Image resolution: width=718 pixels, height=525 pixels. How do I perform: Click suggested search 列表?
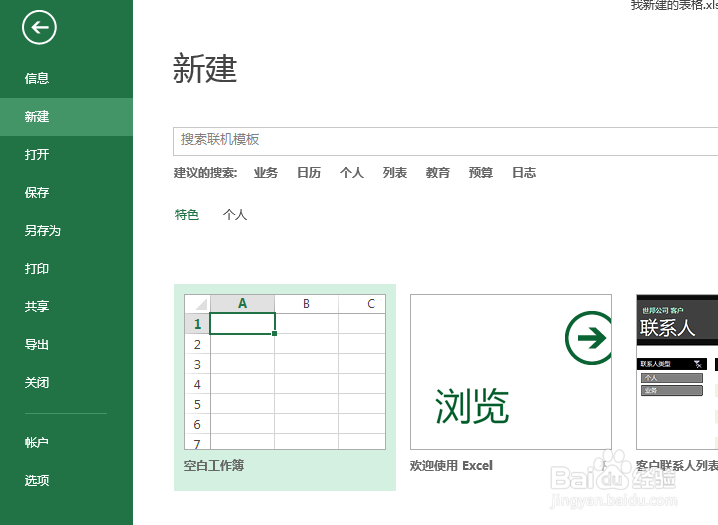[x=395, y=173]
